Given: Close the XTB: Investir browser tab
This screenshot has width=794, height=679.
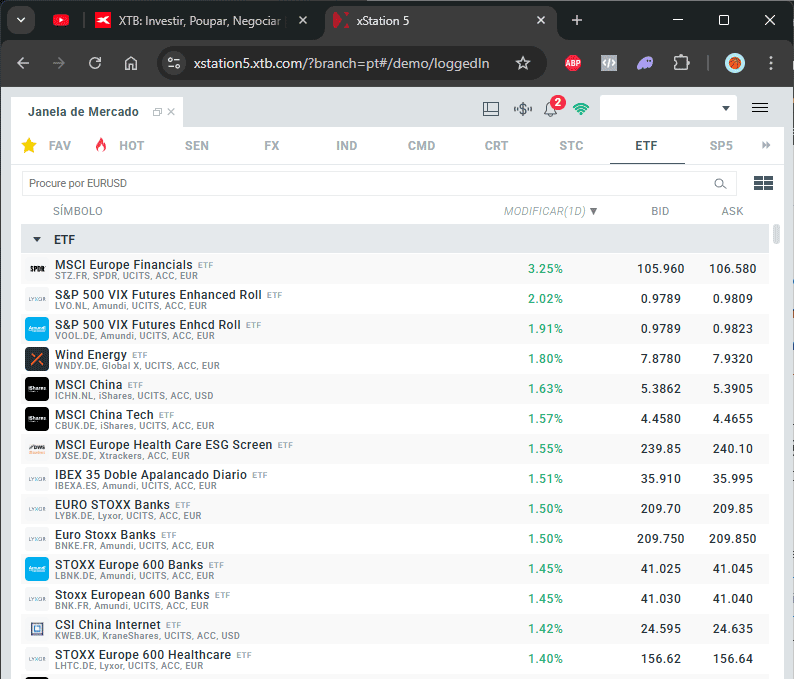Looking at the screenshot, I should pyautogui.click(x=303, y=20).
